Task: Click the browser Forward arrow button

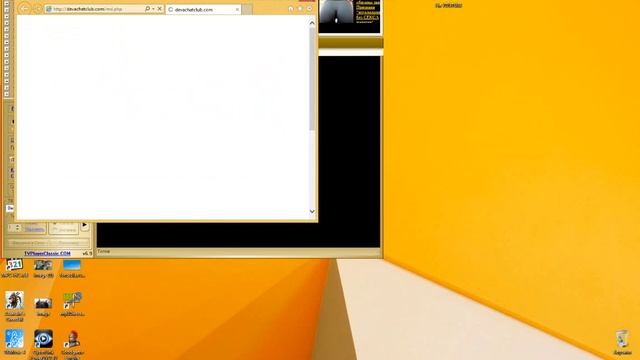Action: pyautogui.click(x=37, y=9)
